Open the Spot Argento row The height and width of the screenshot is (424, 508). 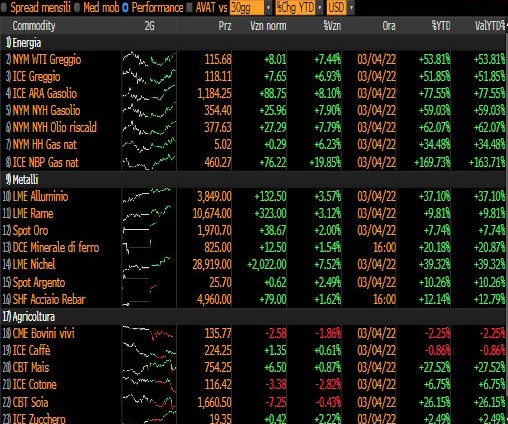(254, 282)
